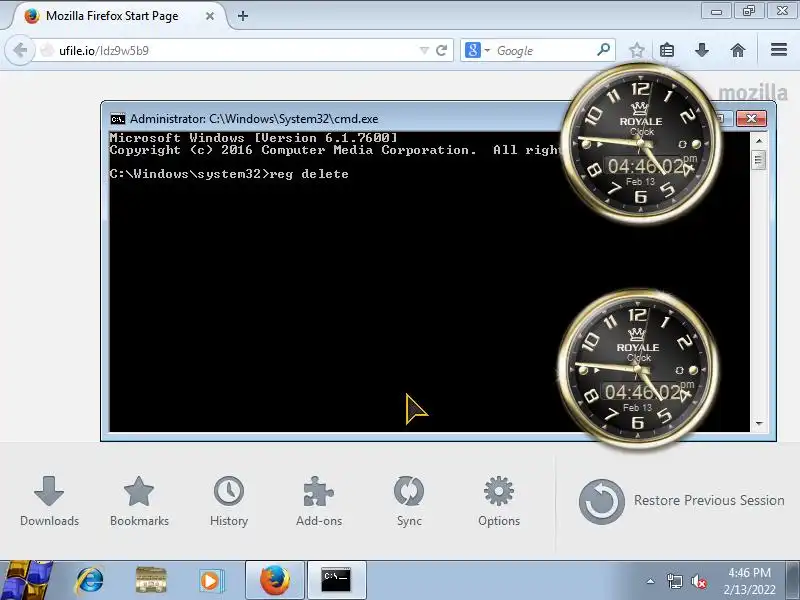Image resolution: width=800 pixels, height=600 pixels.
Task: Open URL history dropdown arrow in address bar
Action: point(424,51)
